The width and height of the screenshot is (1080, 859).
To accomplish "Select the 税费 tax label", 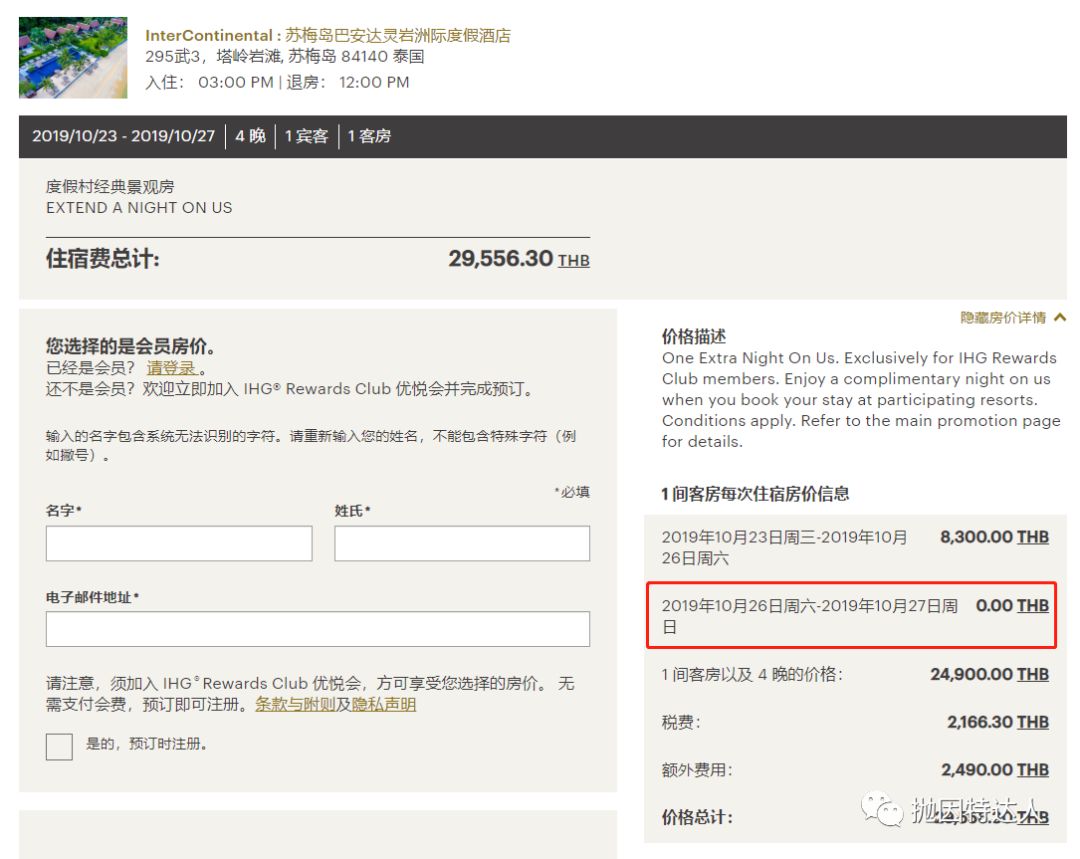I will pos(681,723).
